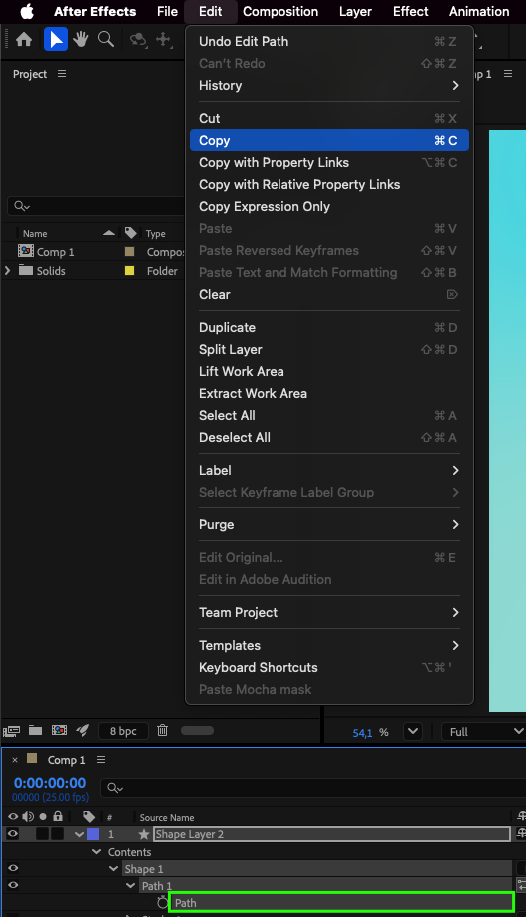Image resolution: width=526 pixels, height=917 pixels.
Task: Click the timeline label tag column header
Action: (x=89, y=817)
